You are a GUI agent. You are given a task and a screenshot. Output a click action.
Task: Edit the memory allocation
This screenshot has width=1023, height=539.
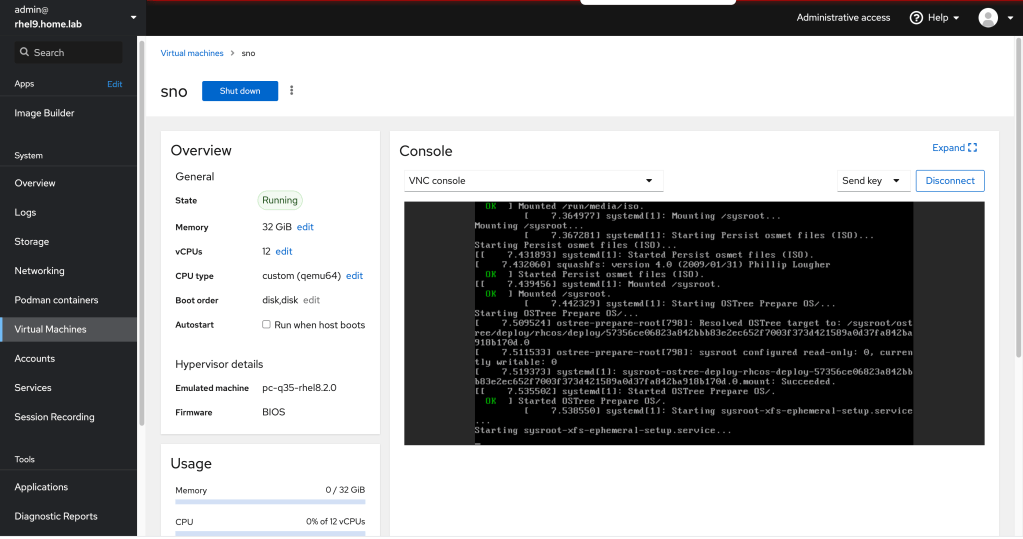305,227
